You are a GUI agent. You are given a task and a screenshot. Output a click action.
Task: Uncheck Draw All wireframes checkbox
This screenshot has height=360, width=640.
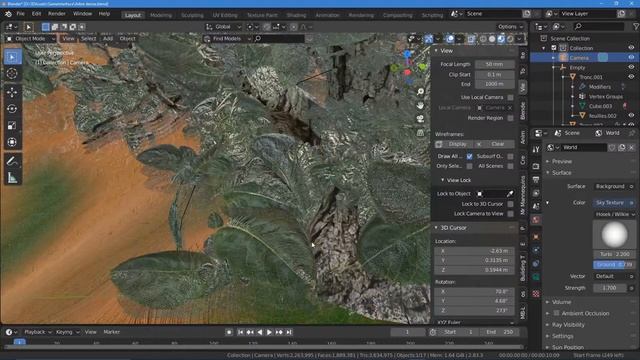coord(469,156)
